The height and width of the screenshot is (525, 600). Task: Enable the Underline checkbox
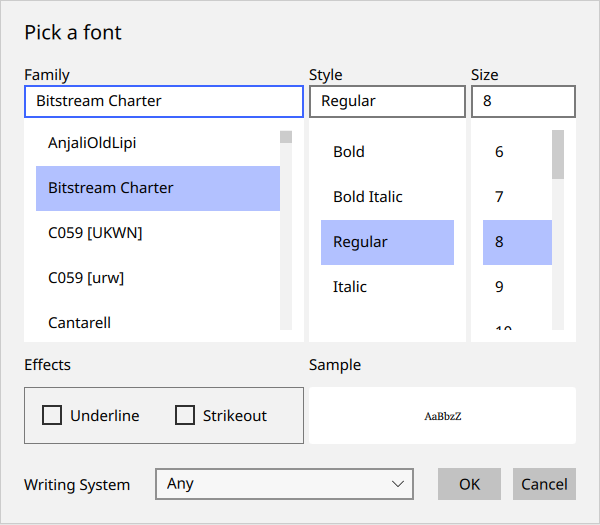(x=52, y=415)
